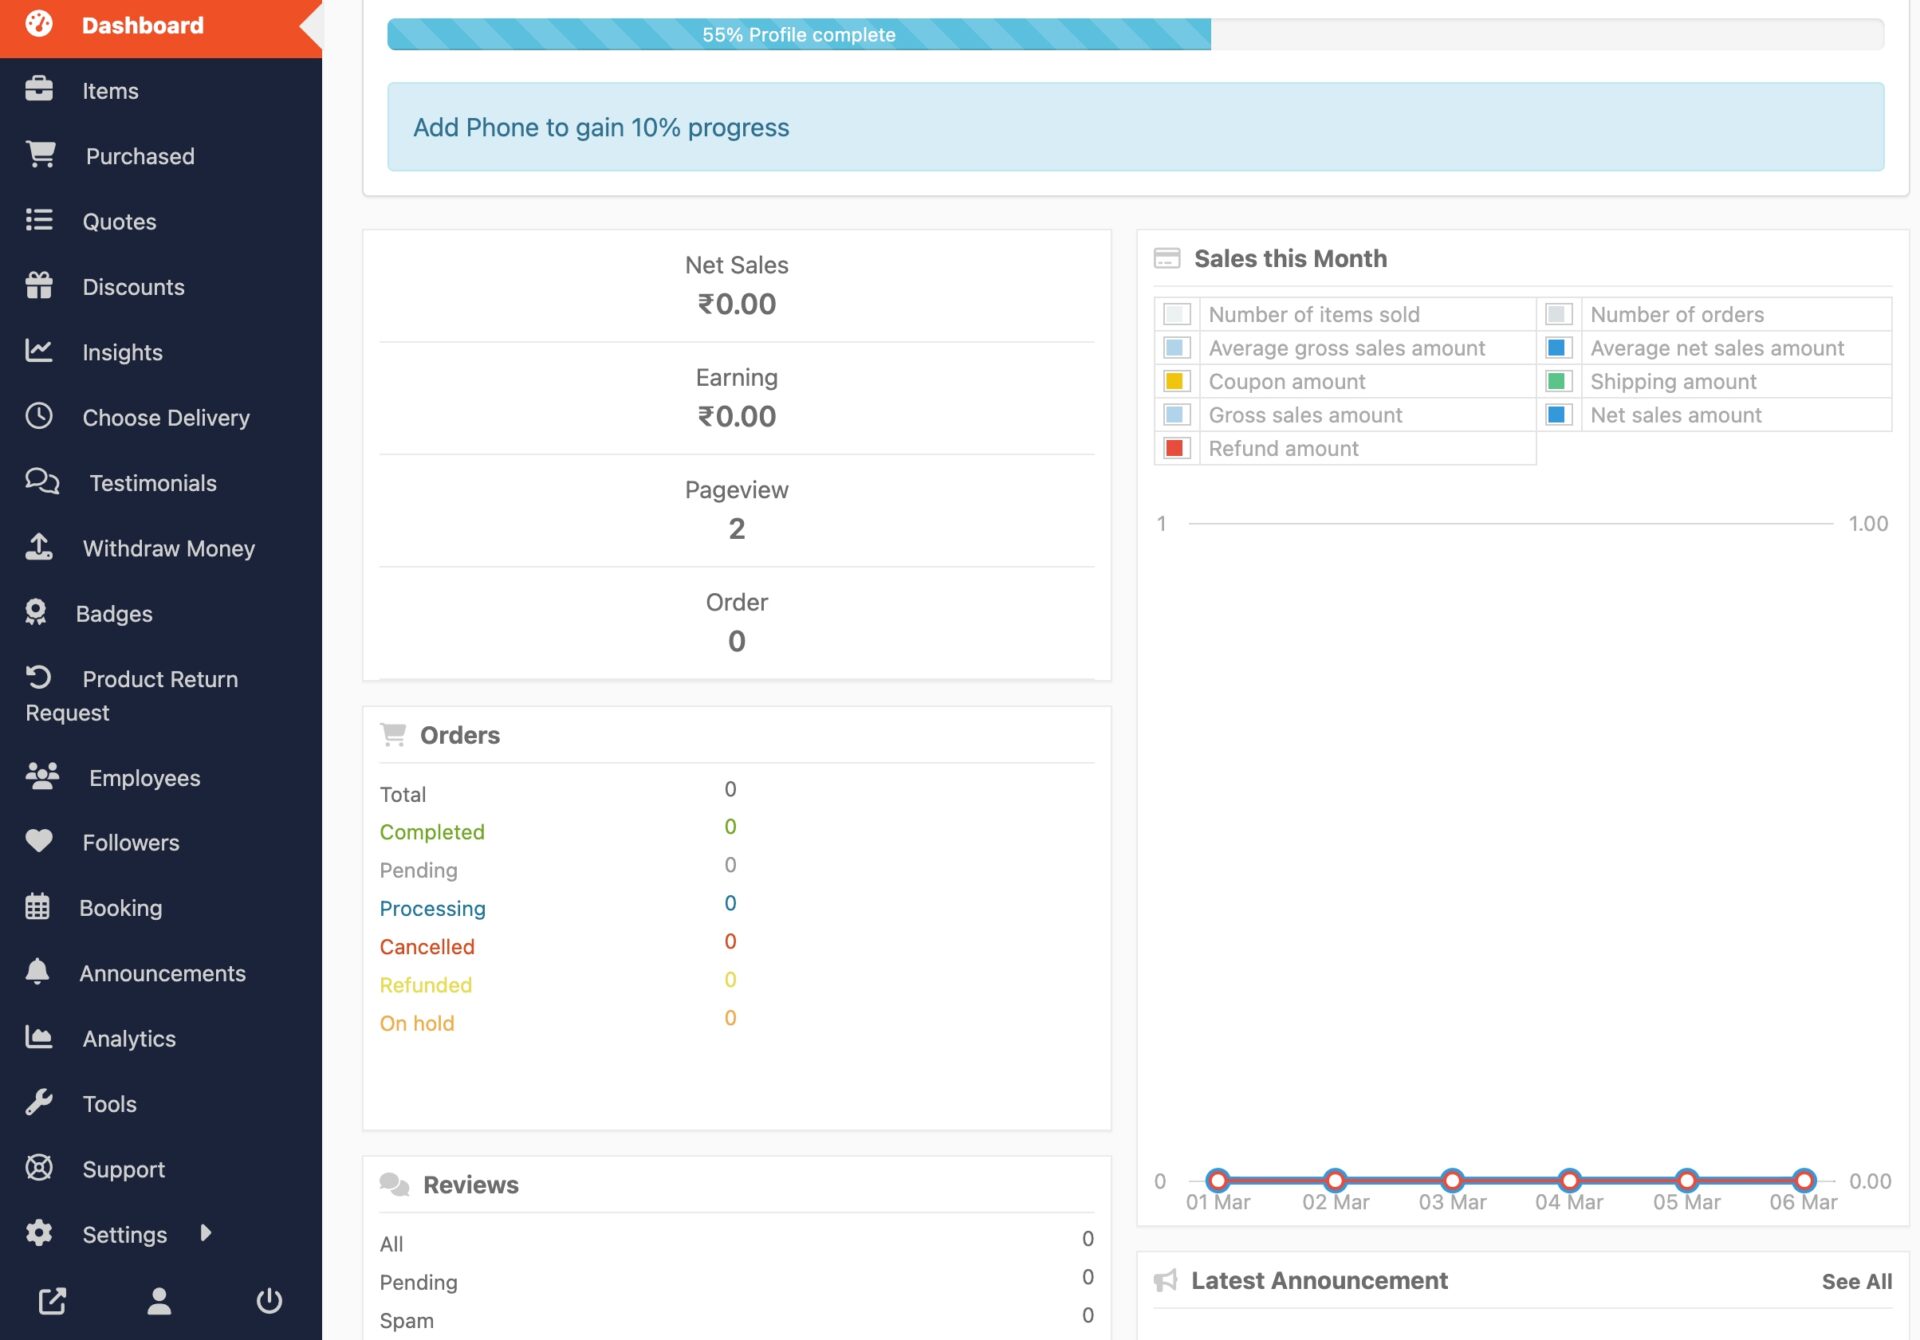
Task: Click Support menu item in sidebar
Action: pos(124,1168)
